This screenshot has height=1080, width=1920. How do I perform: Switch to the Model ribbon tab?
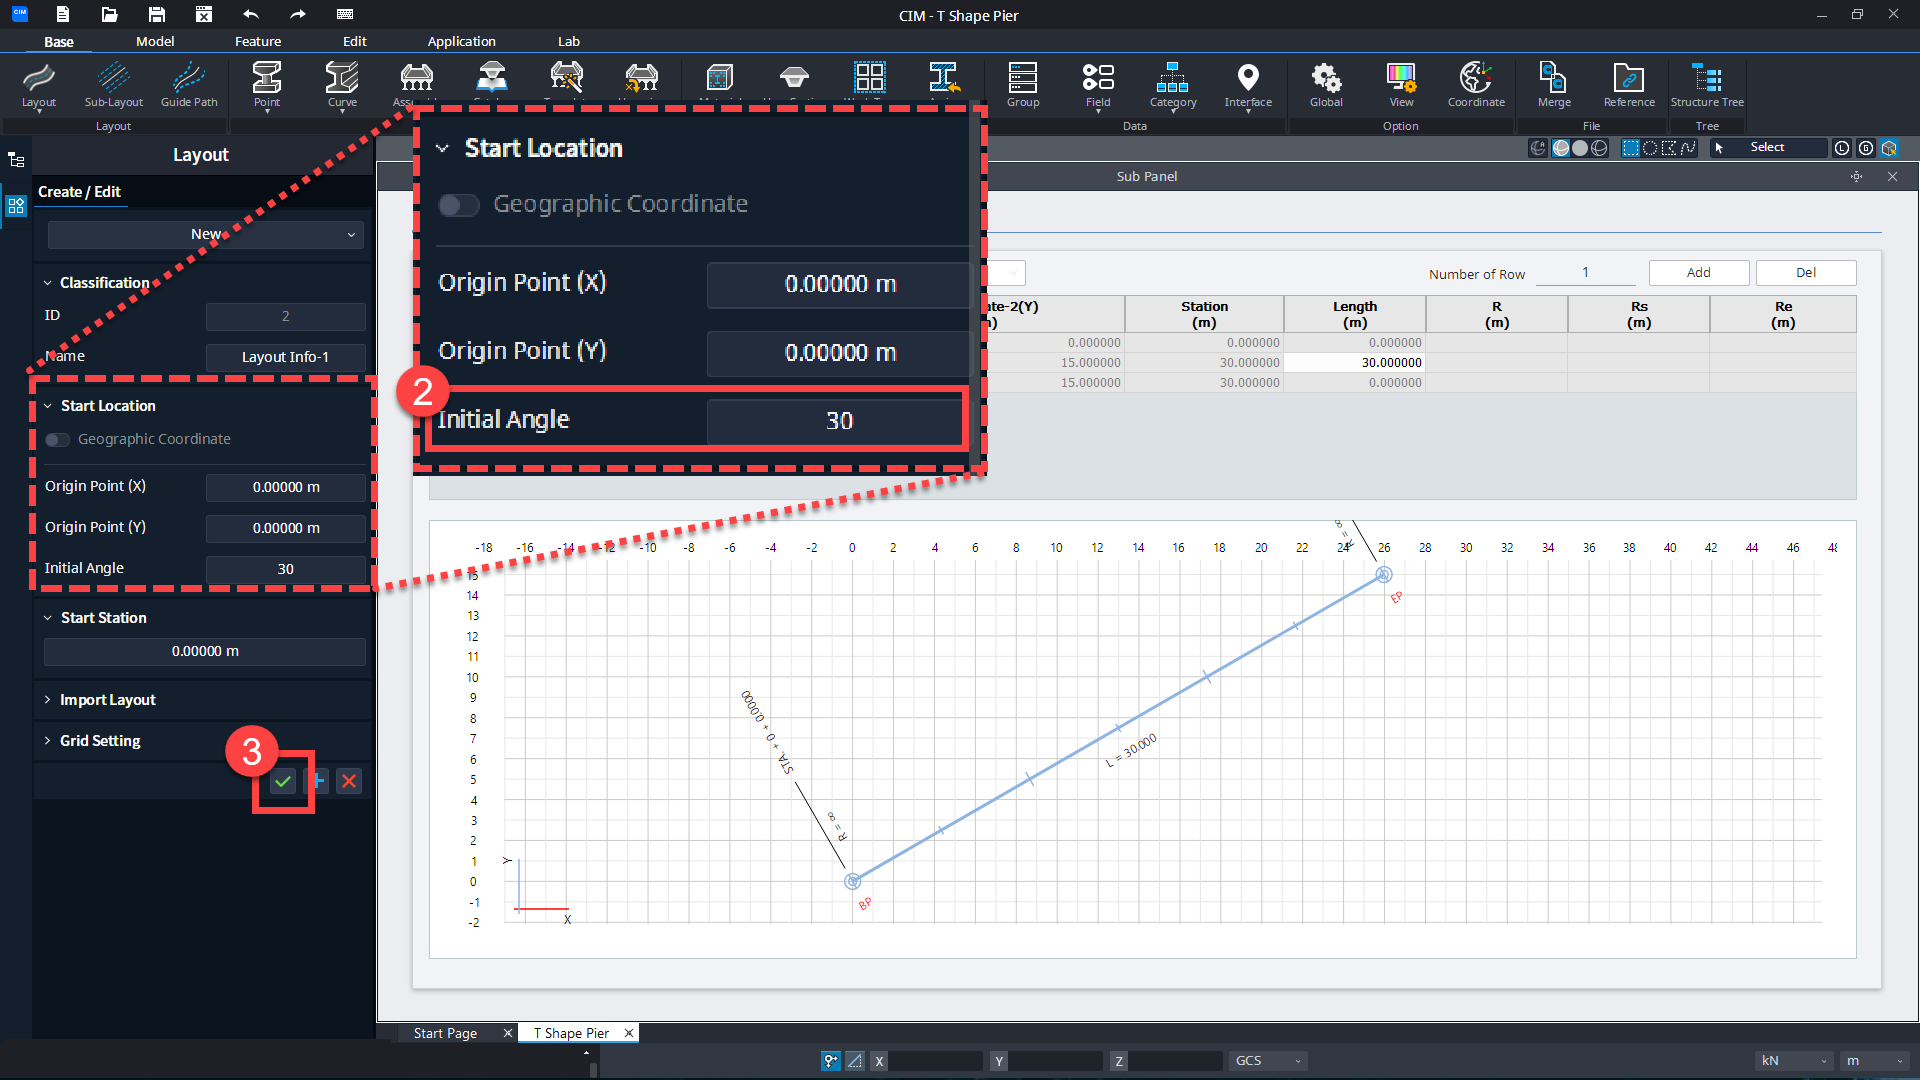tap(155, 41)
